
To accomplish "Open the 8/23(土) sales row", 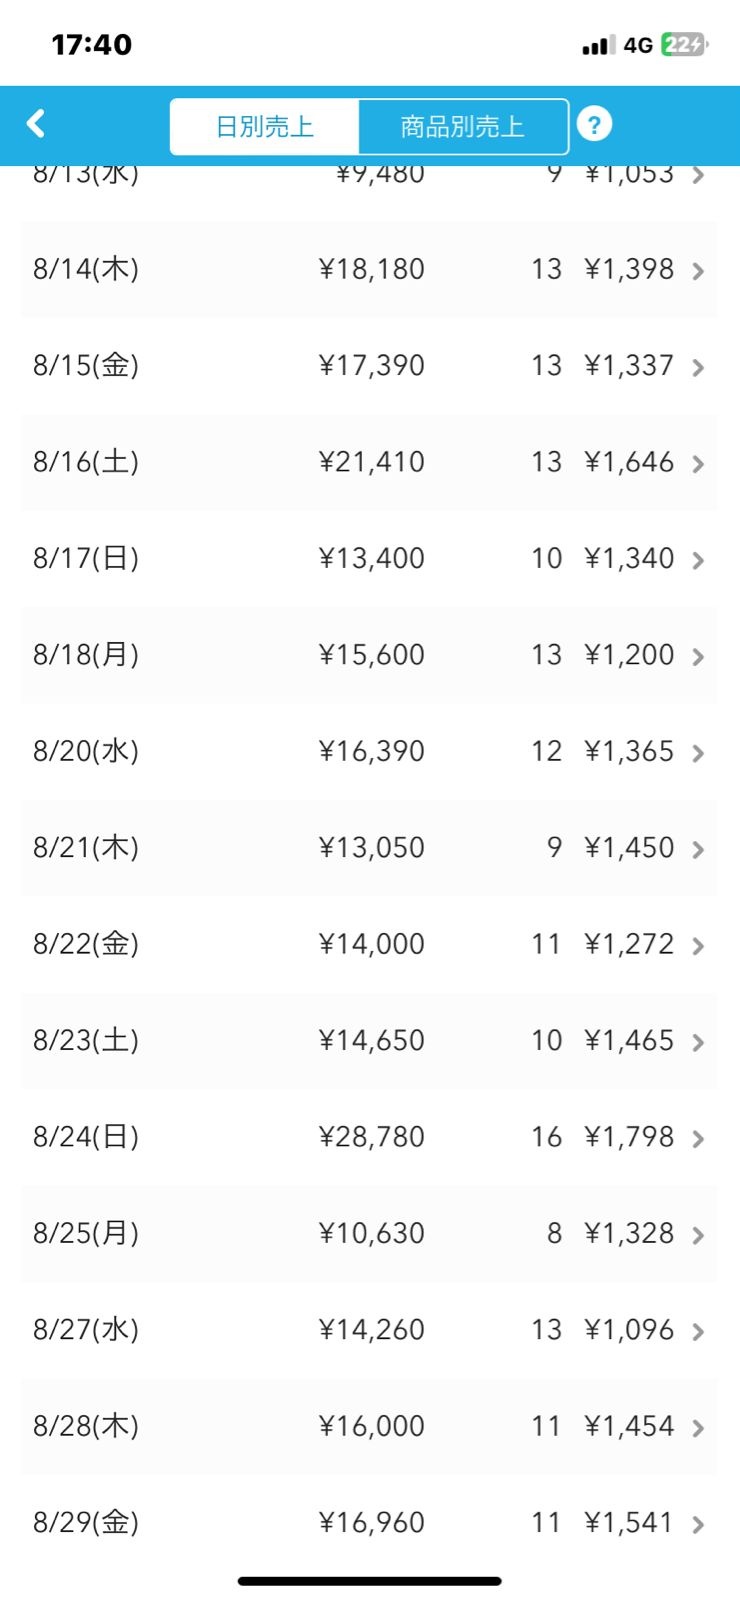I will pyautogui.click(x=370, y=1040).
